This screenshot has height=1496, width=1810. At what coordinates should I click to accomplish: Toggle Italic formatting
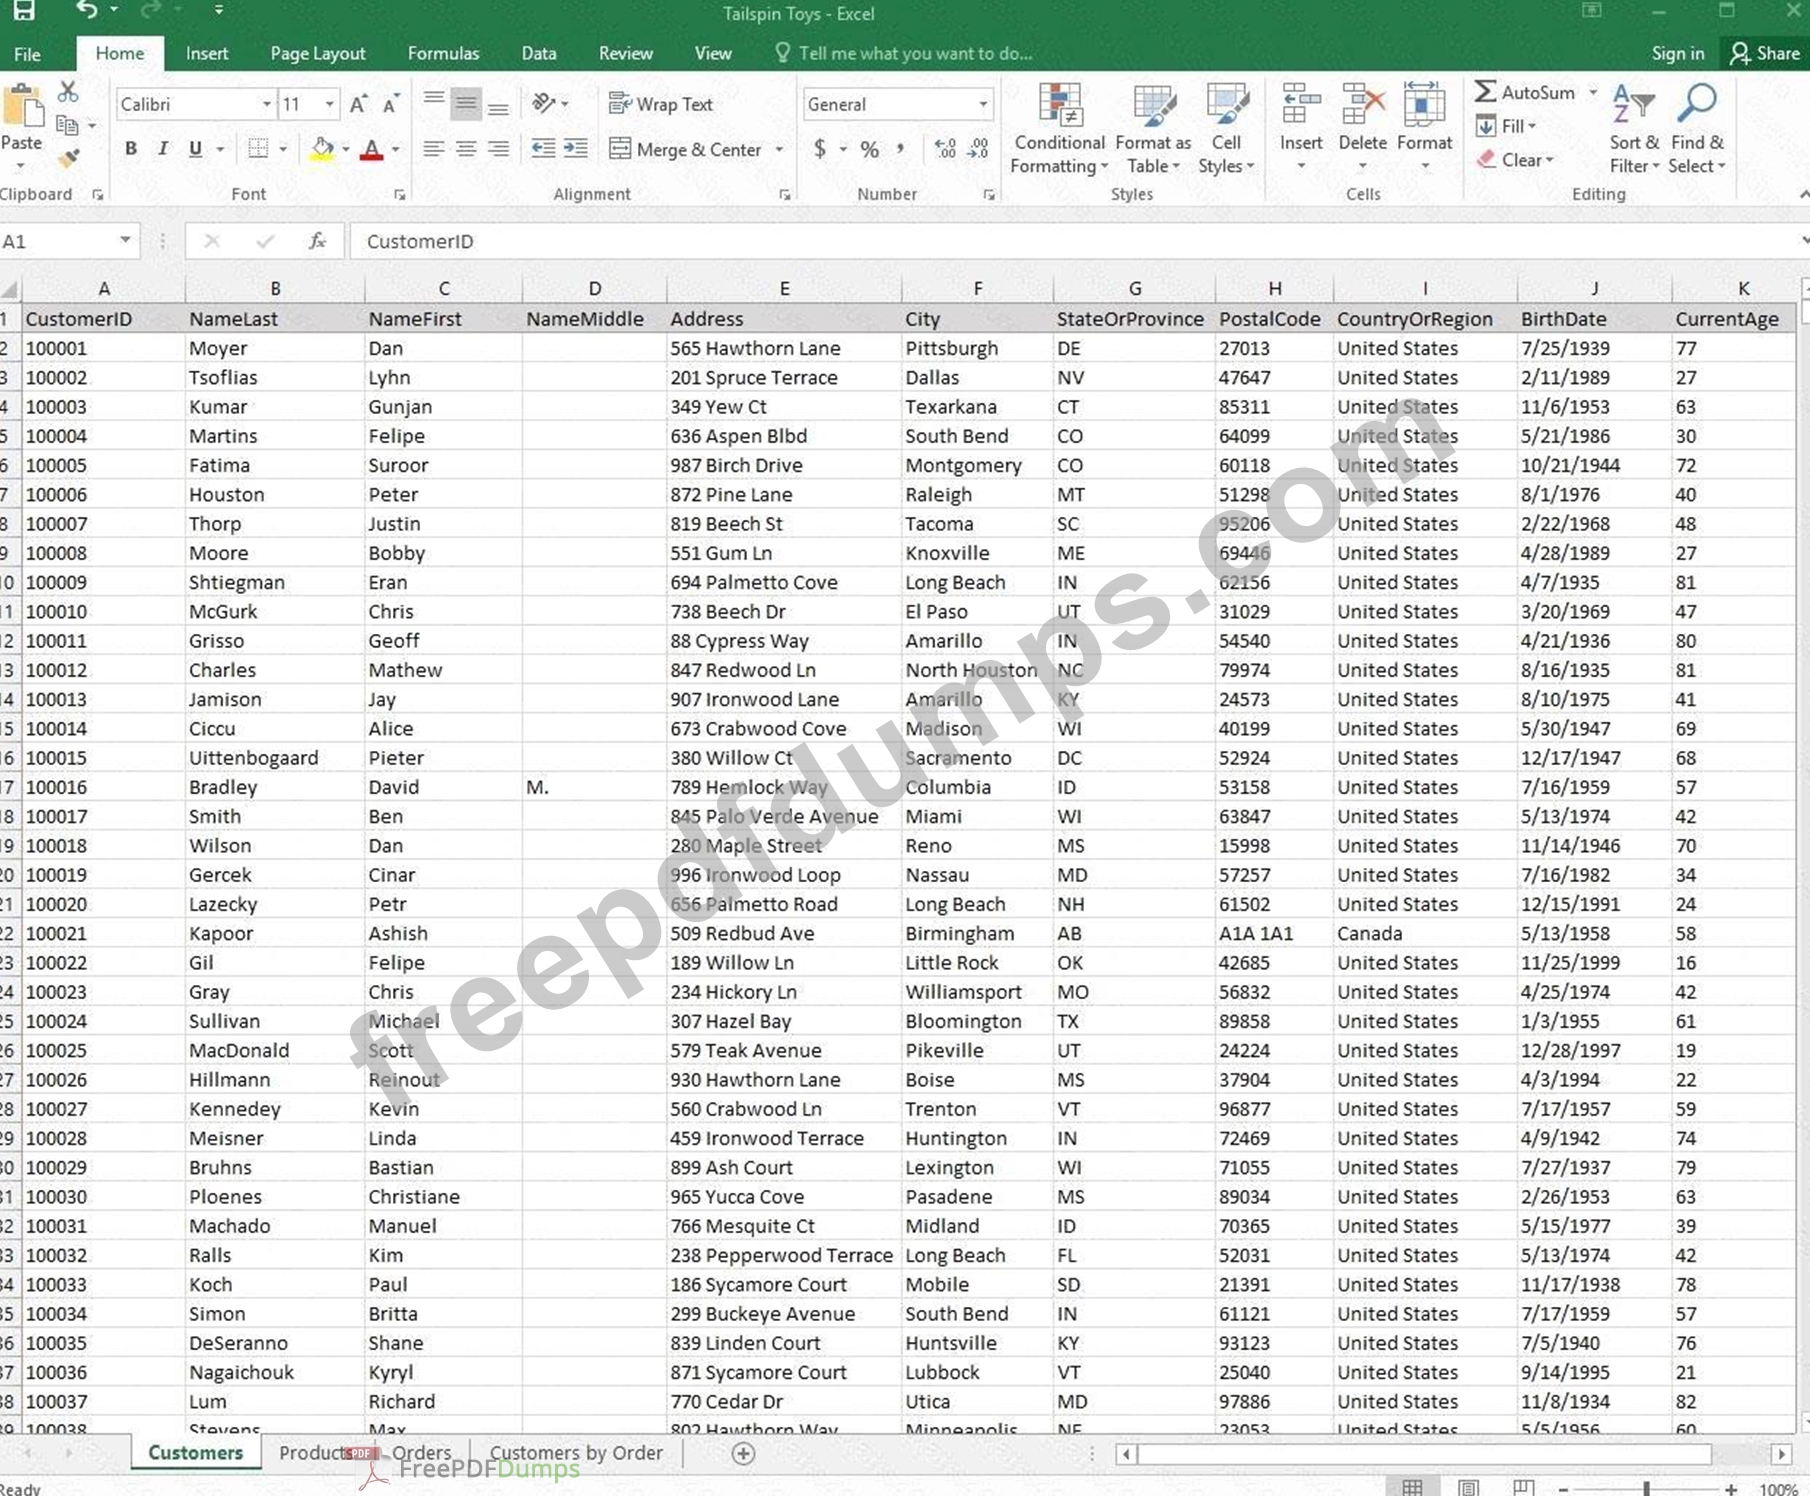(162, 149)
